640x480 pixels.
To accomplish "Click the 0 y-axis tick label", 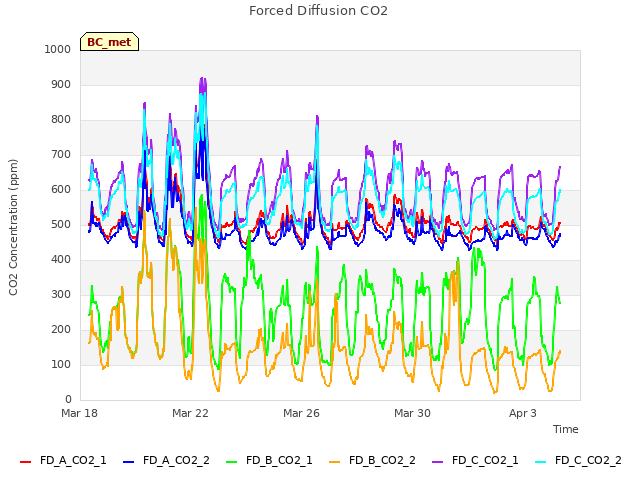I will click(68, 400).
